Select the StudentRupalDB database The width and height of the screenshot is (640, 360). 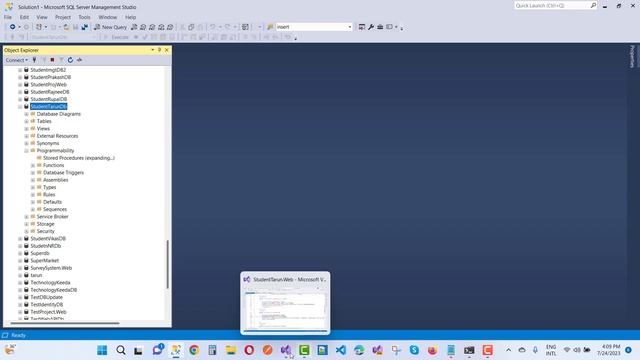(x=49, y=99)
